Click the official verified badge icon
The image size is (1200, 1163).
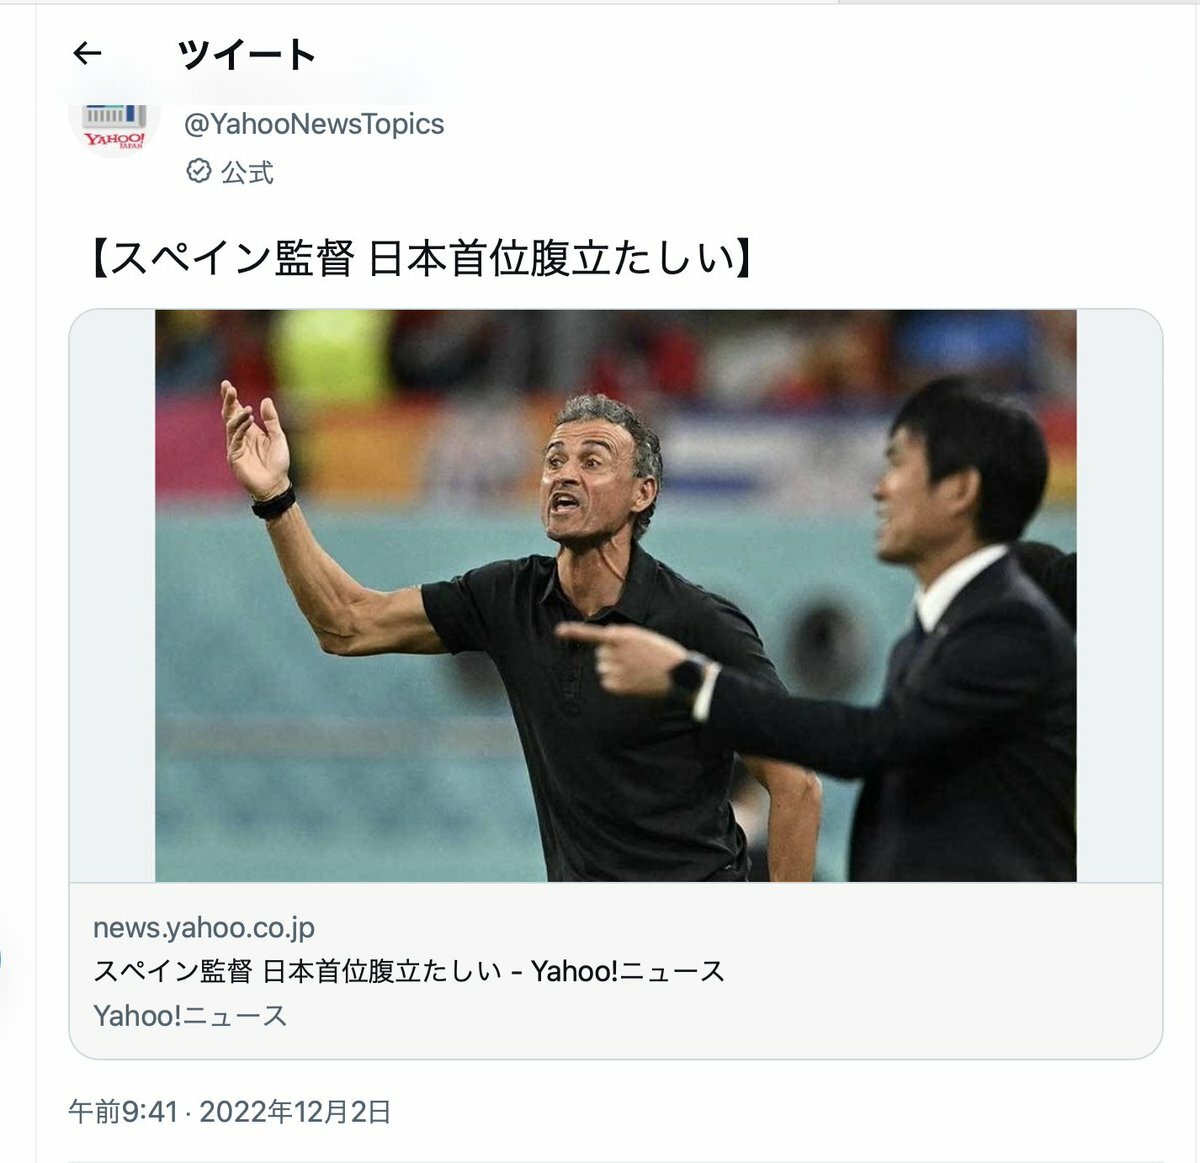(x=199, y=171)
